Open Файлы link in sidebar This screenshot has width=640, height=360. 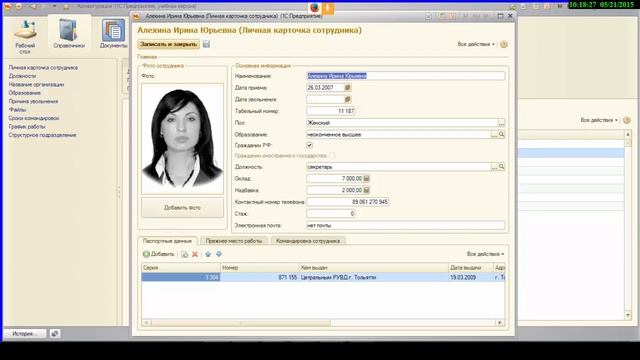pyautogui.click(x=17, y=110)
